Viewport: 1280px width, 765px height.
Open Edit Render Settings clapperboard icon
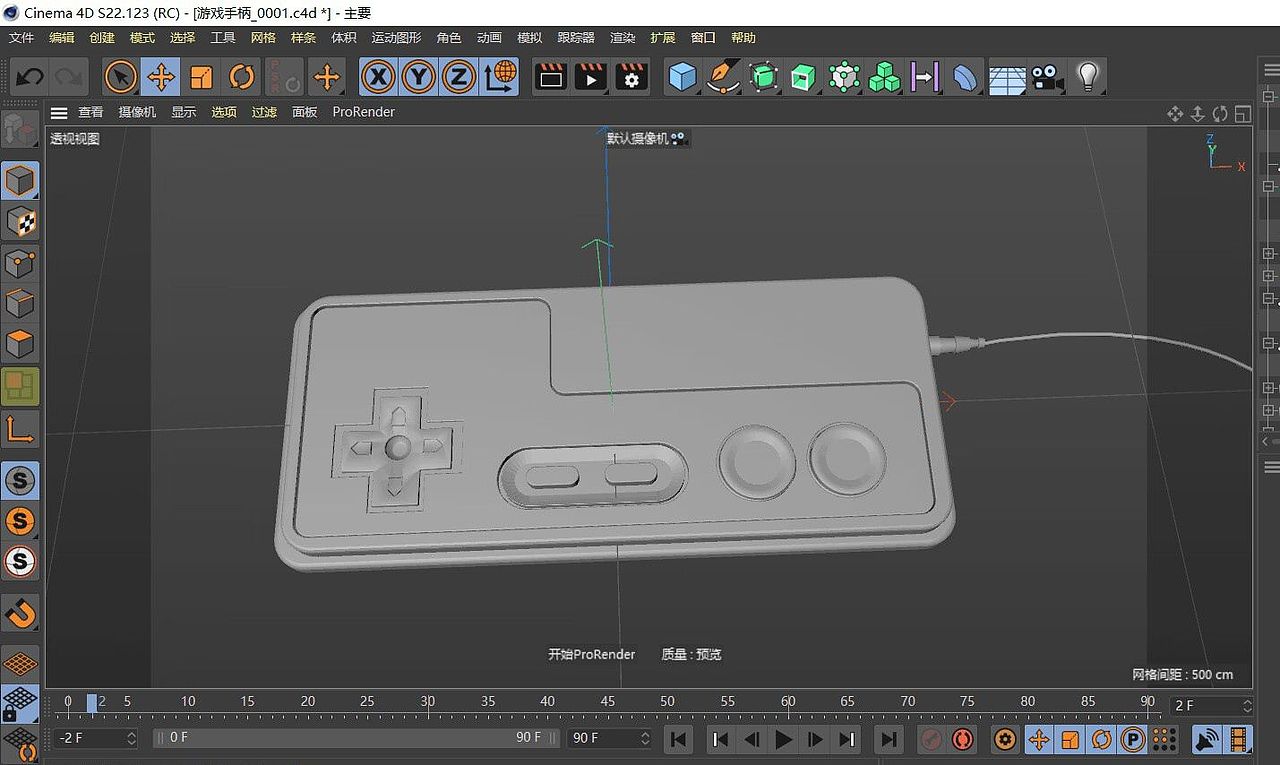pyautogui.click(x=631, y=76)
